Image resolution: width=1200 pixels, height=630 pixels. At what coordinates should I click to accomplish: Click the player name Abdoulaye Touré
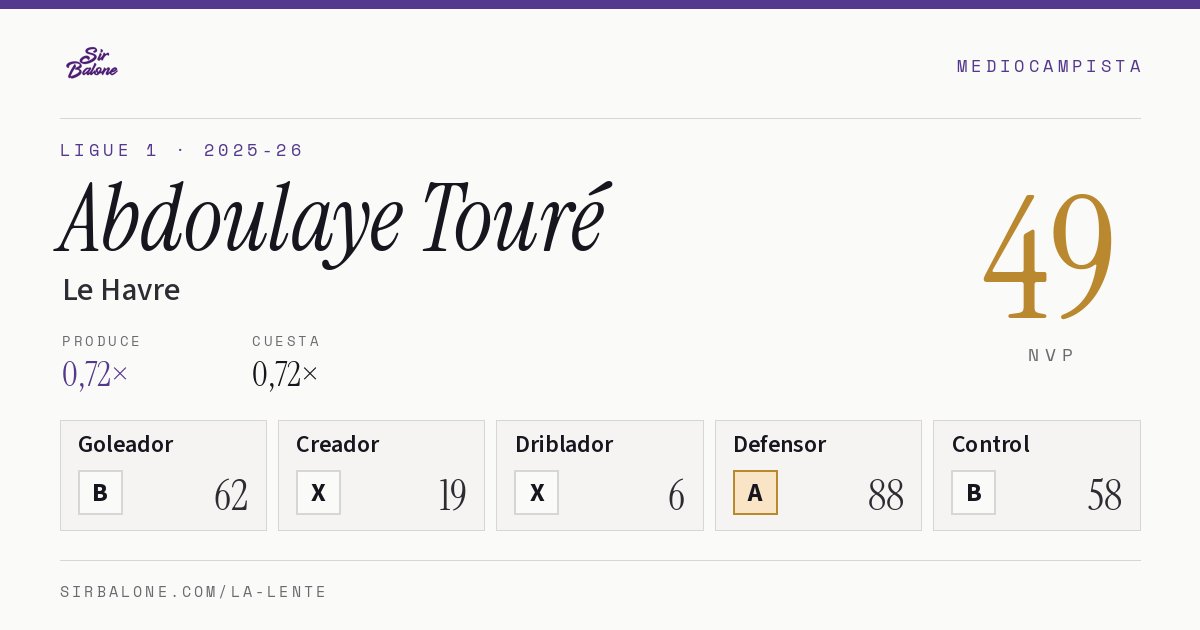(333, 220)
